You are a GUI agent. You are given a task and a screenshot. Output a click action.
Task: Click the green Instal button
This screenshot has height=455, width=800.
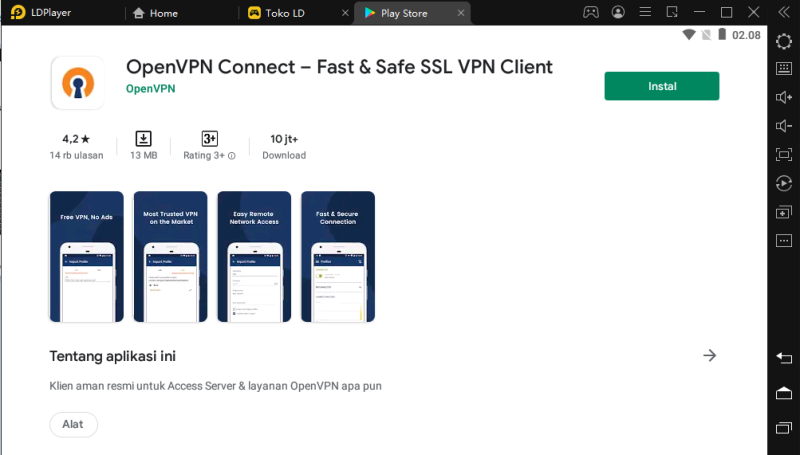661,86
